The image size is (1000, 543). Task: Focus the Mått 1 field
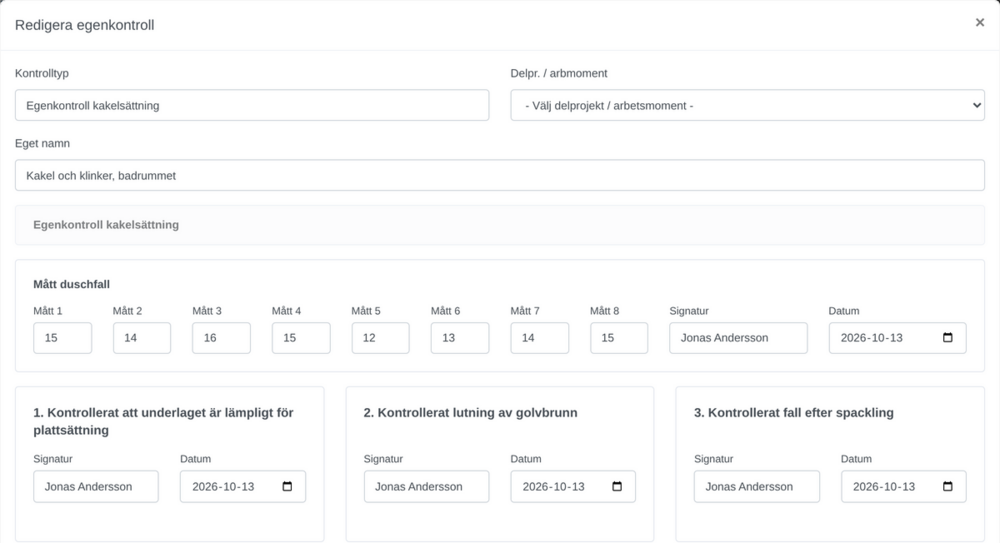point(62,338)
